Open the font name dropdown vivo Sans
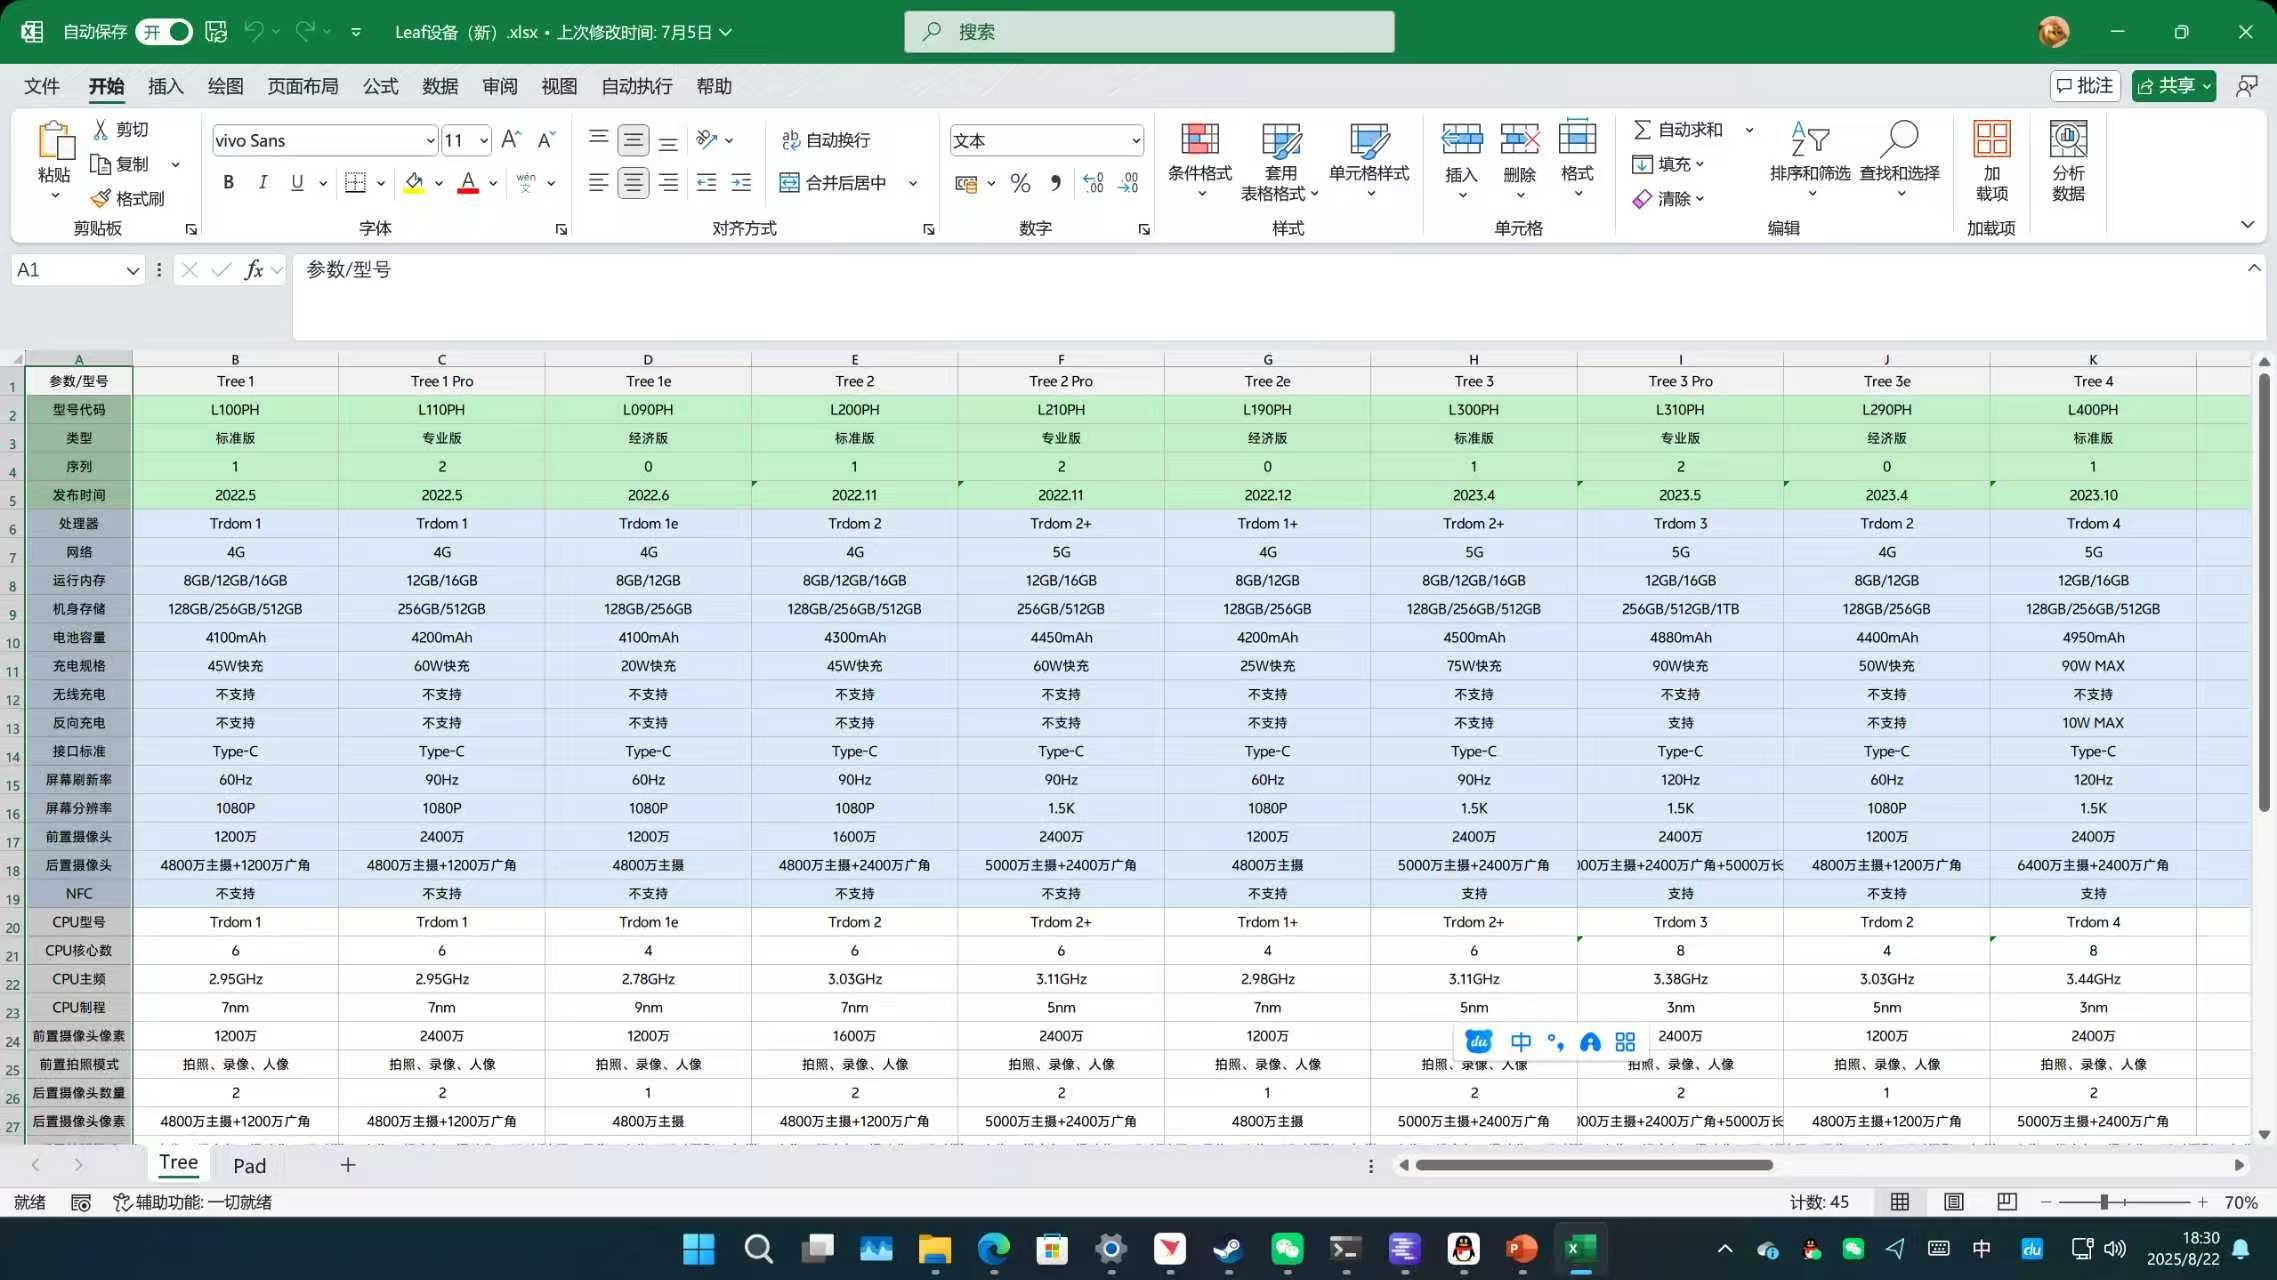Viewport: 2277px width, 1280px height. pyautogui.click(x=430, y=141)
